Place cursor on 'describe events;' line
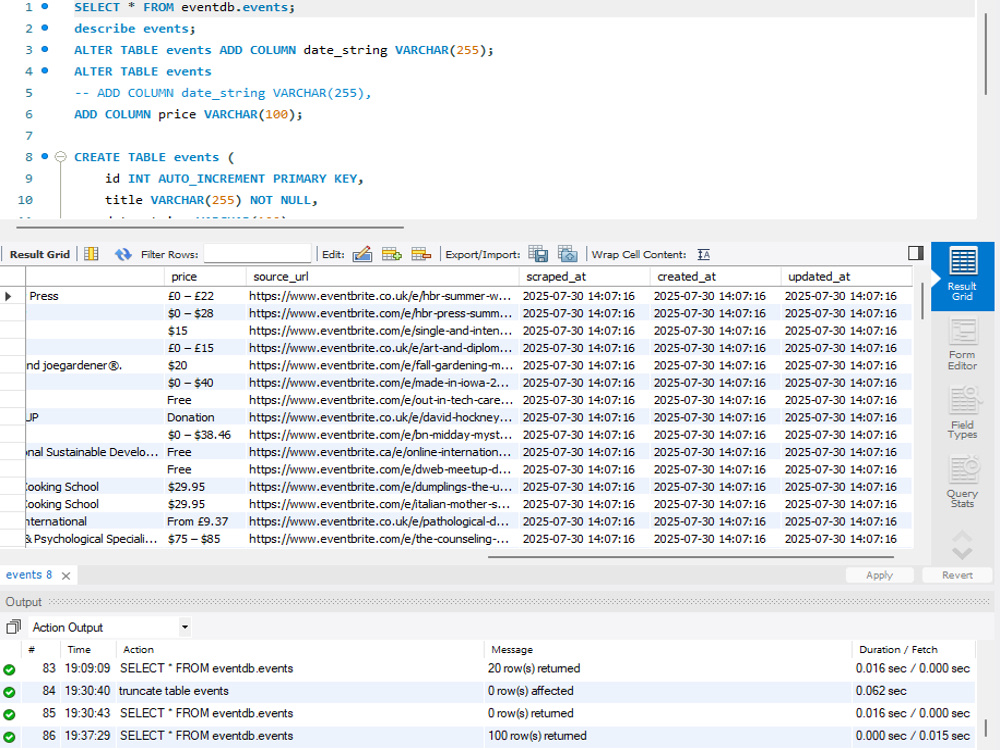 [135, 29]
